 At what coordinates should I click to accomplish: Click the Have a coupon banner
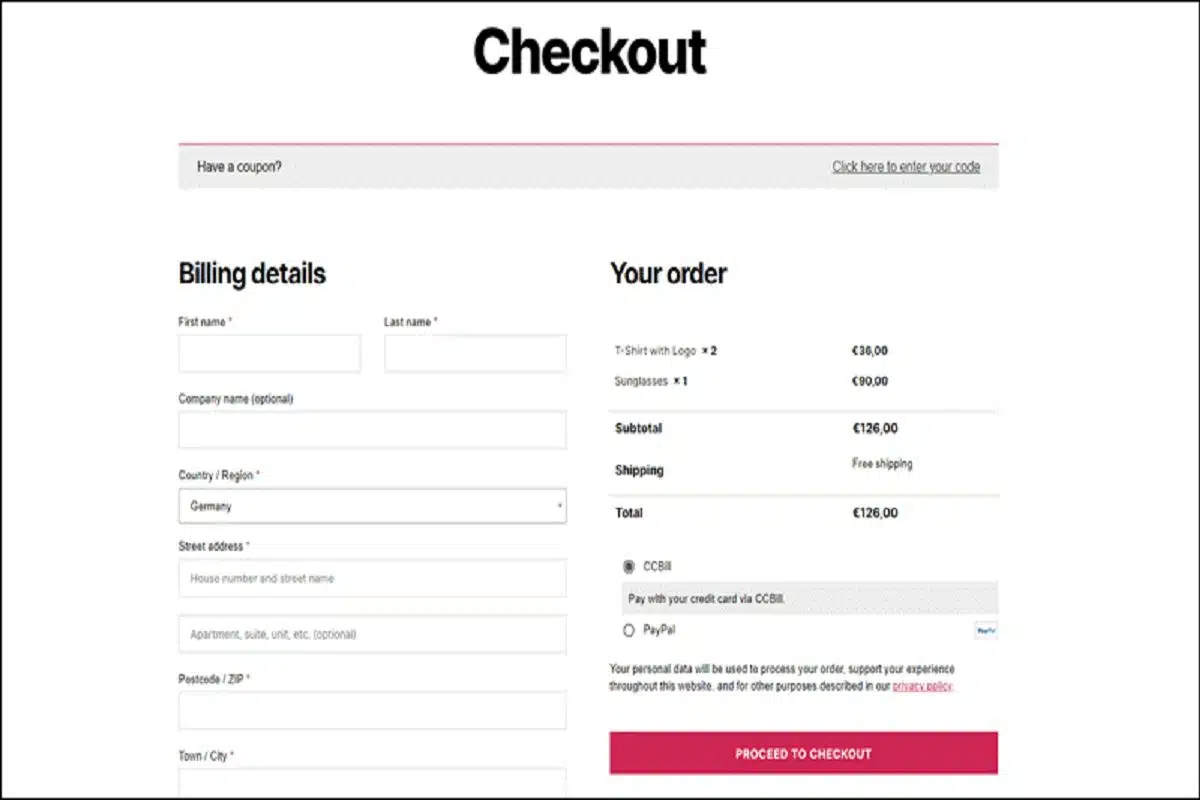coord(238,167)
